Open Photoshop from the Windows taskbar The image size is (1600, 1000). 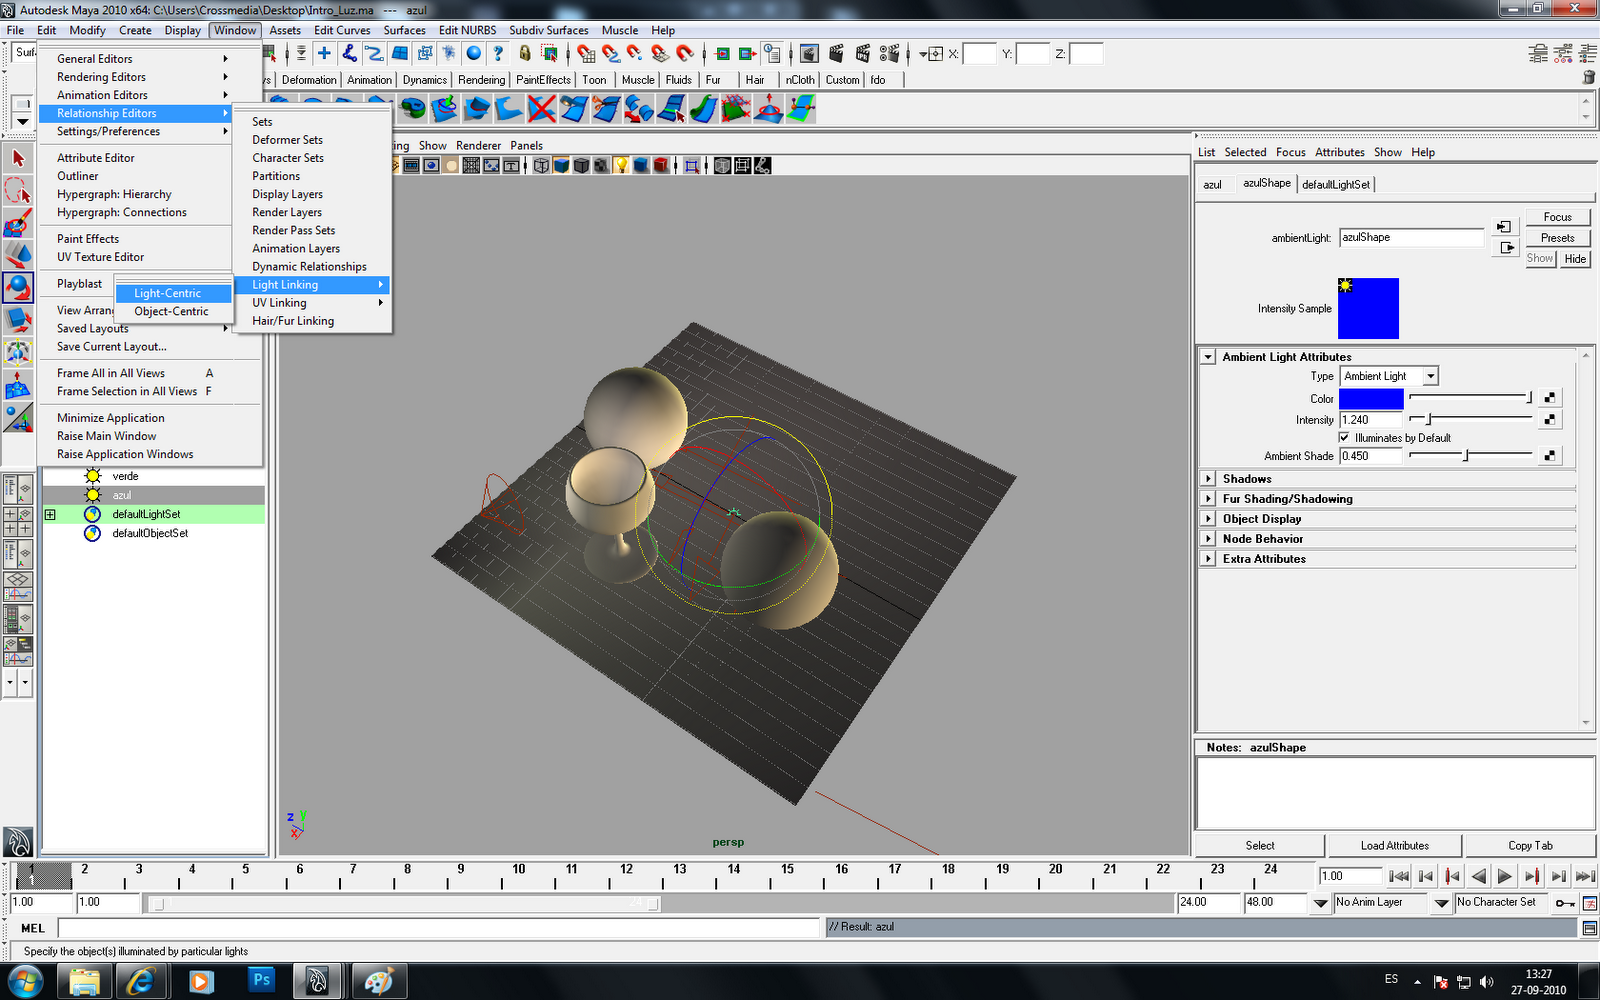[261, 980]
